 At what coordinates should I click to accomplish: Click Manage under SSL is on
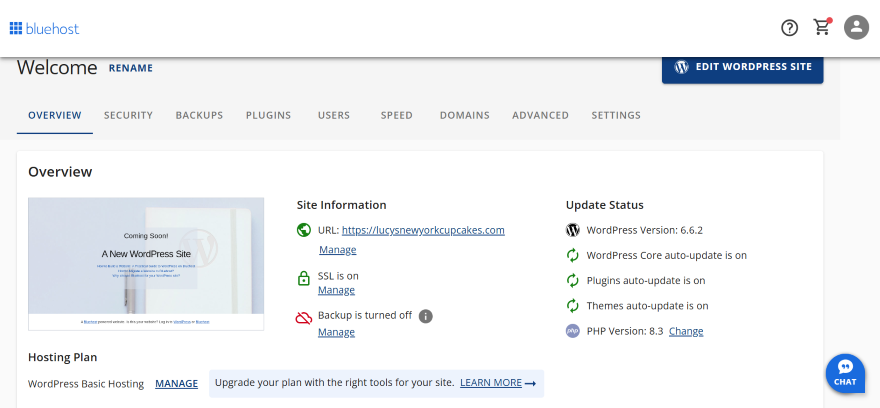tap(336, 290)
